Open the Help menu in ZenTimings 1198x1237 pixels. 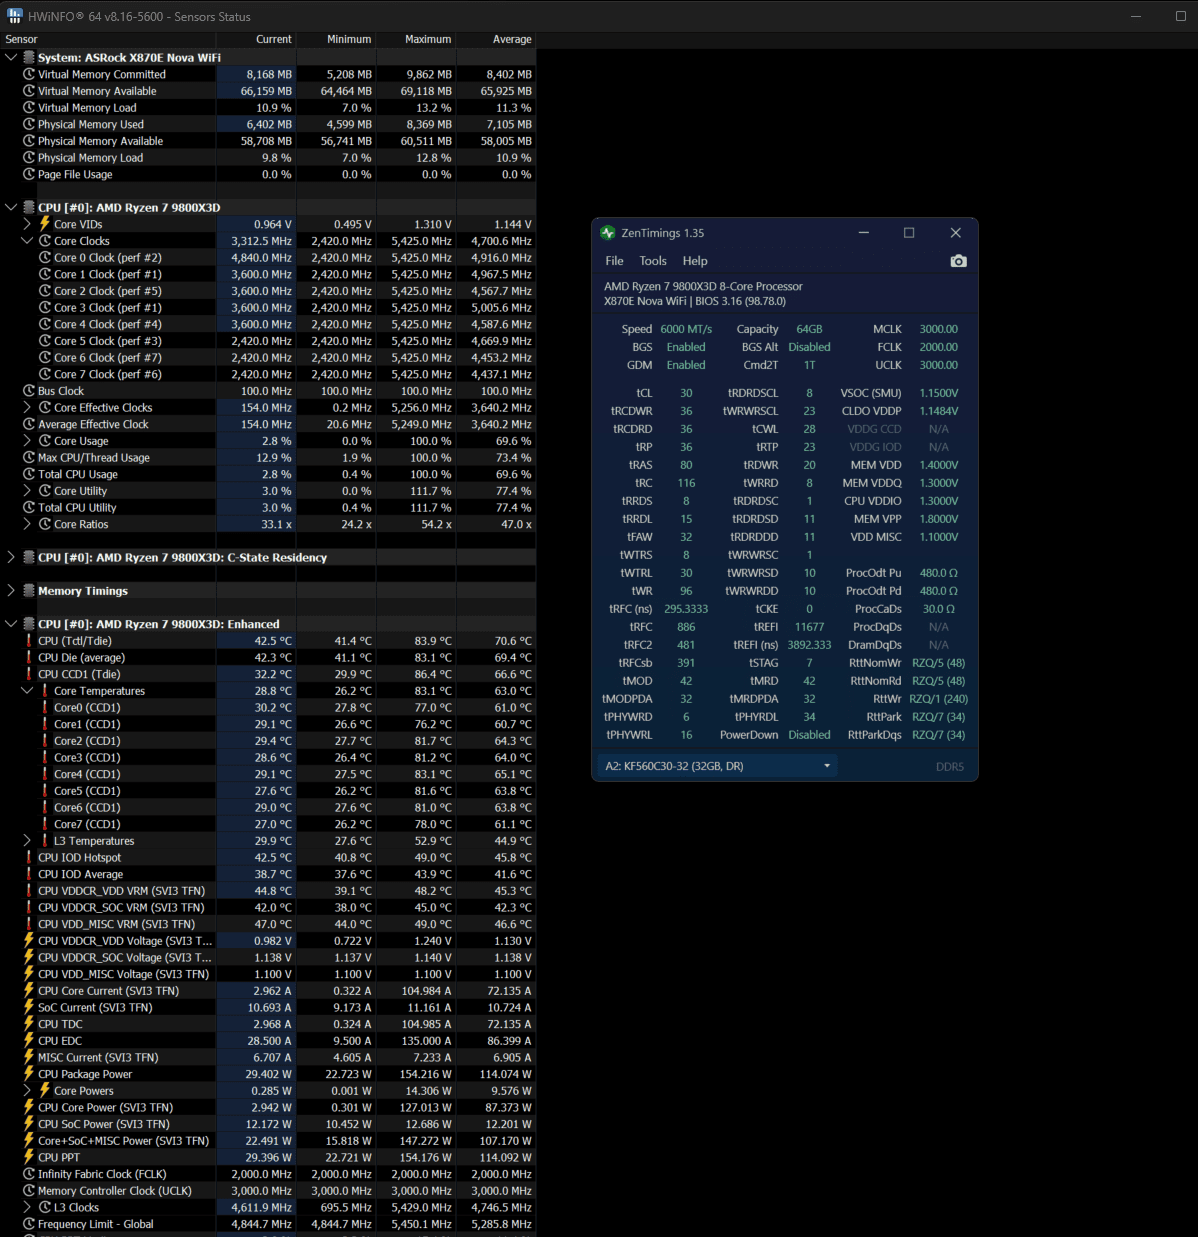695,261
